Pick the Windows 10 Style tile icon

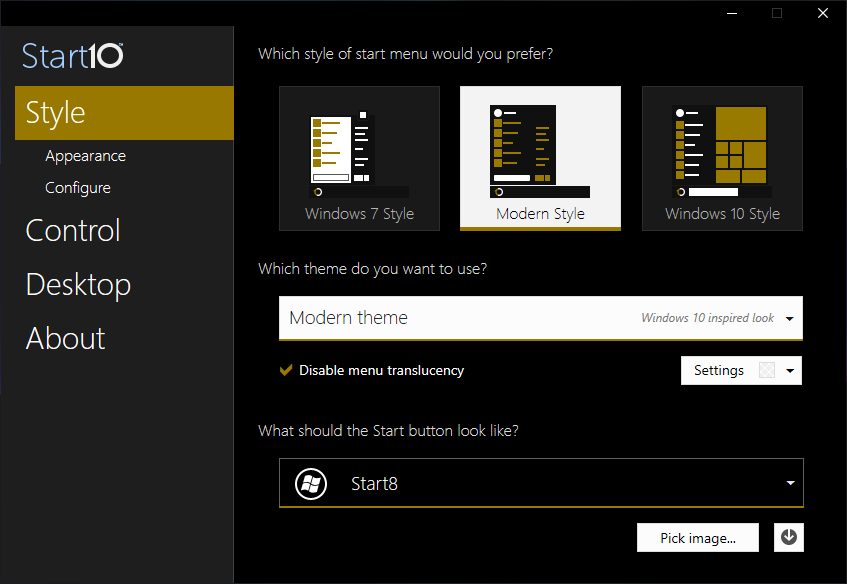click(x=722, y=152)
